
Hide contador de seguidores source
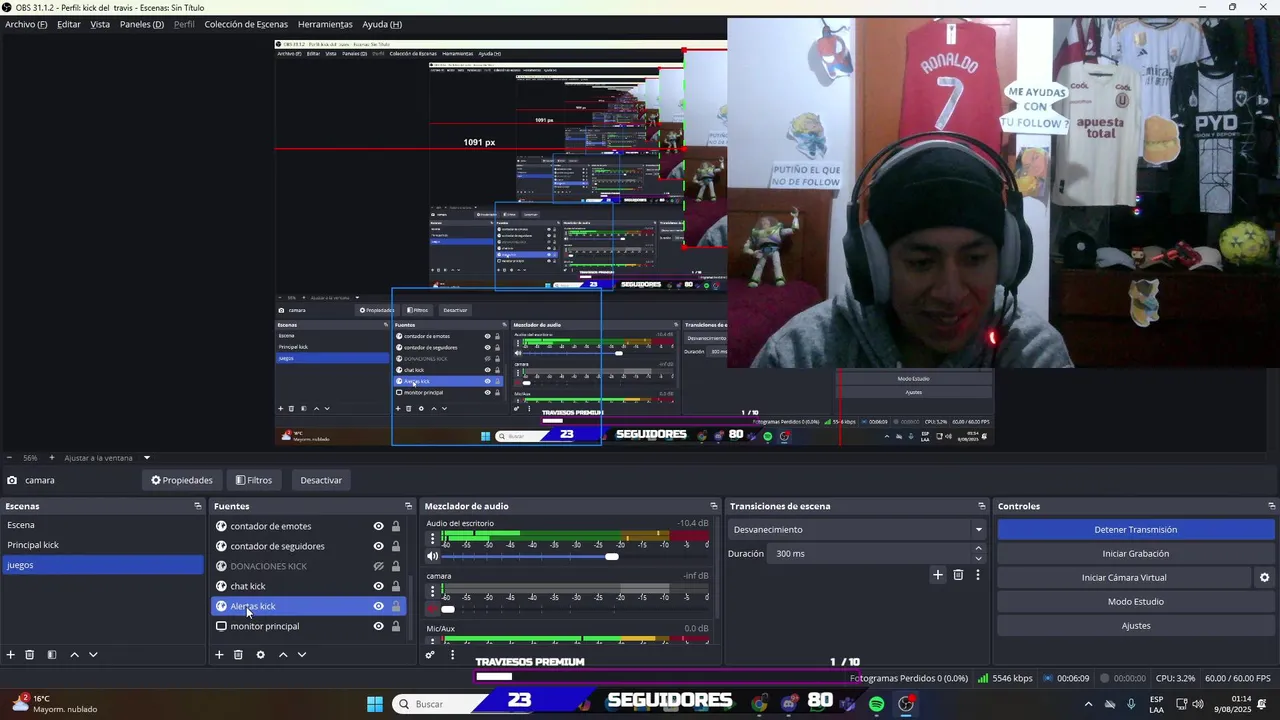coord(378,546)
